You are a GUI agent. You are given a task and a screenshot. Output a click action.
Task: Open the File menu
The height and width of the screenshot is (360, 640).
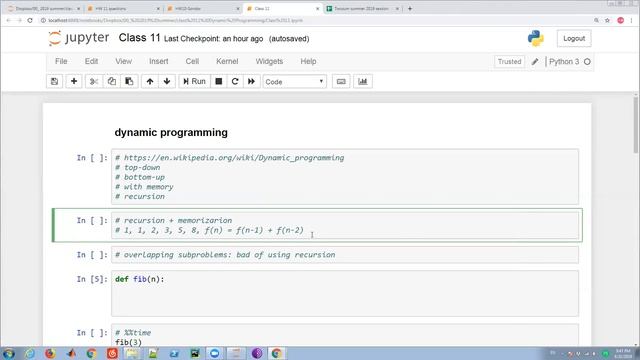coord(61,61)
